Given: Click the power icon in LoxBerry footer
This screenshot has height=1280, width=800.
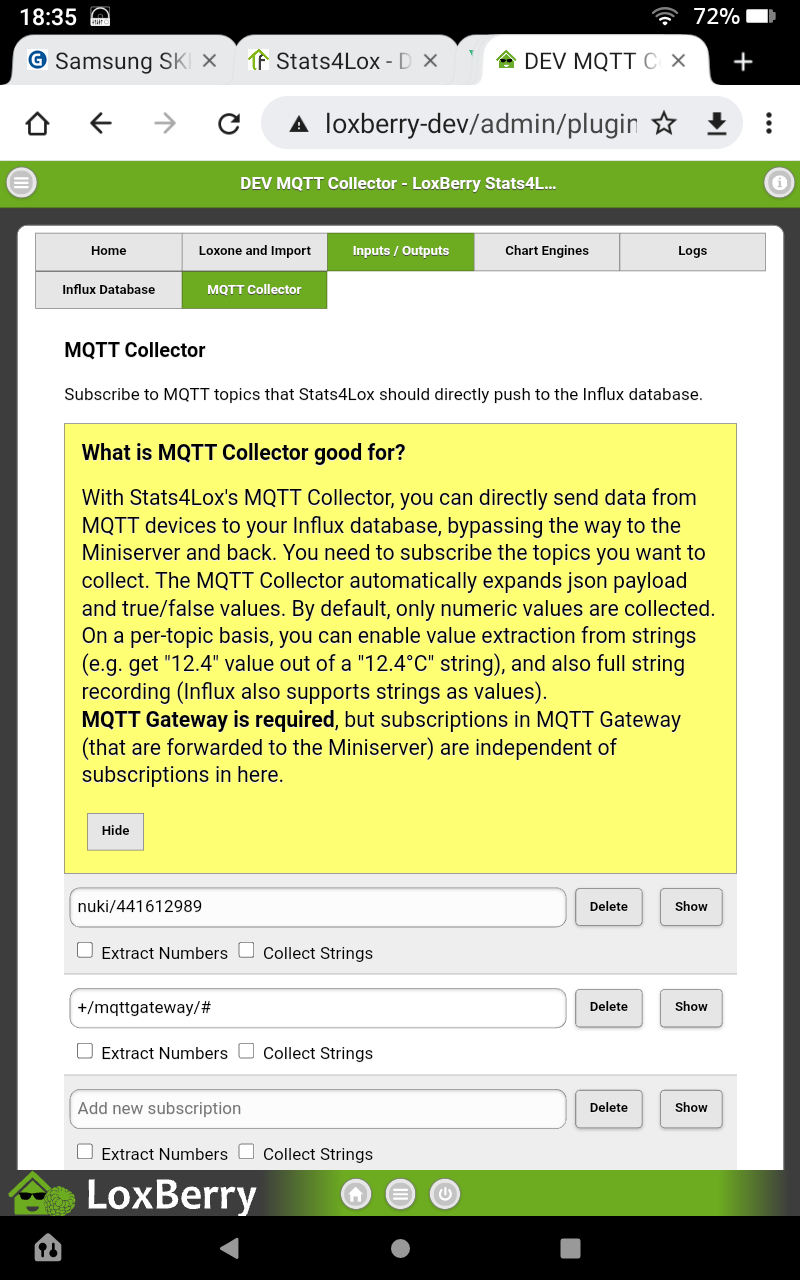Looking at the screenshot, I should point(445,1194).
